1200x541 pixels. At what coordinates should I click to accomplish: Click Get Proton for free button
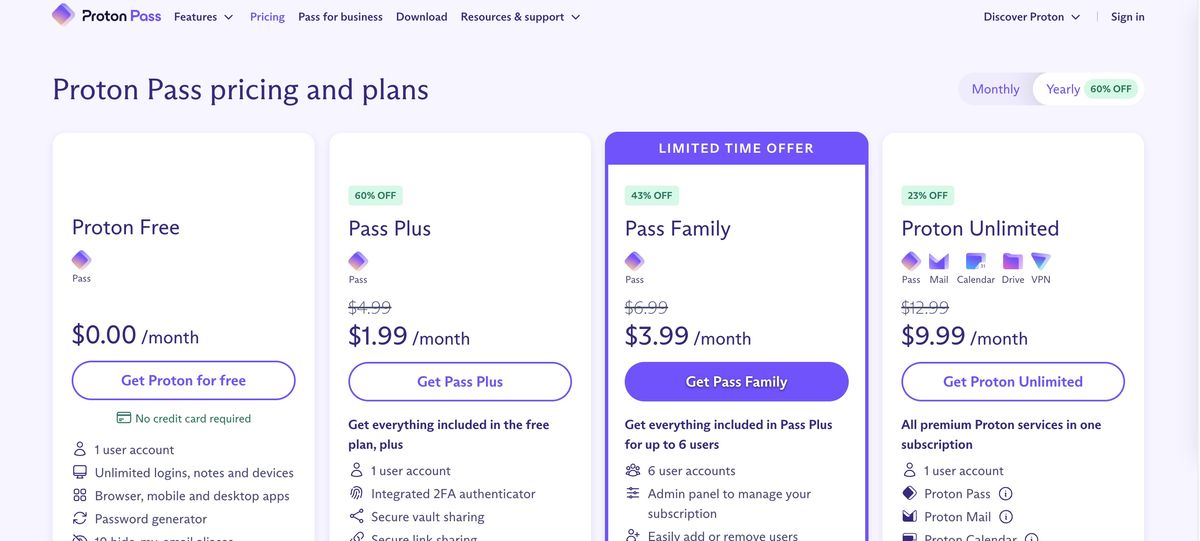pos(183,381)
